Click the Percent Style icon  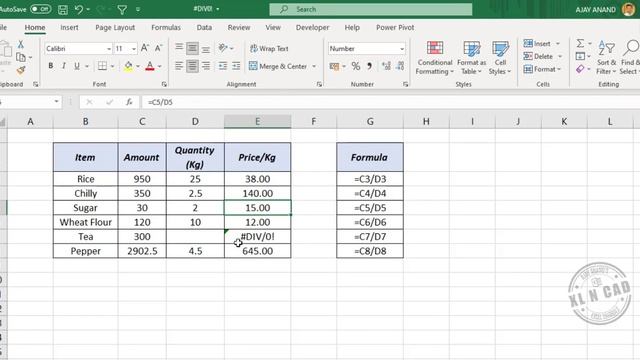pos(356,66)
